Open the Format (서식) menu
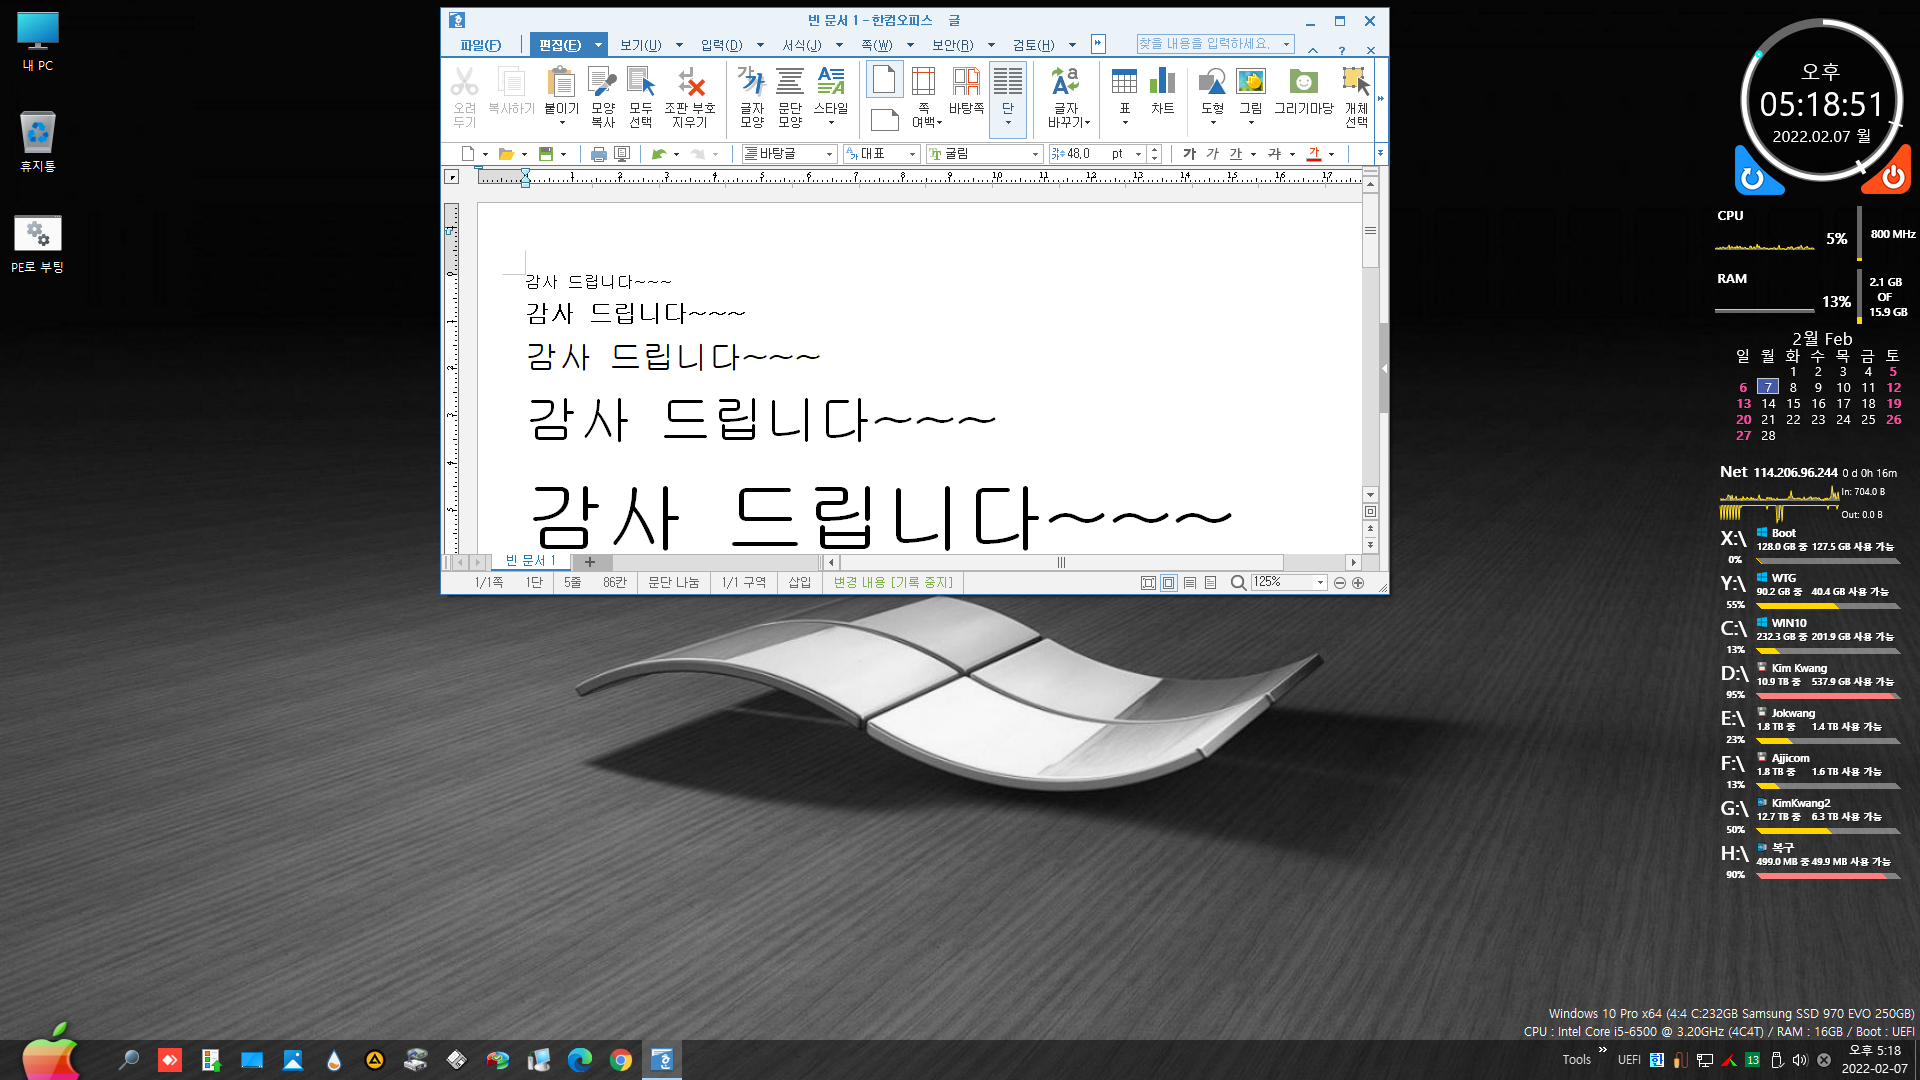Screen dimensions: 1920x1080 802,45
